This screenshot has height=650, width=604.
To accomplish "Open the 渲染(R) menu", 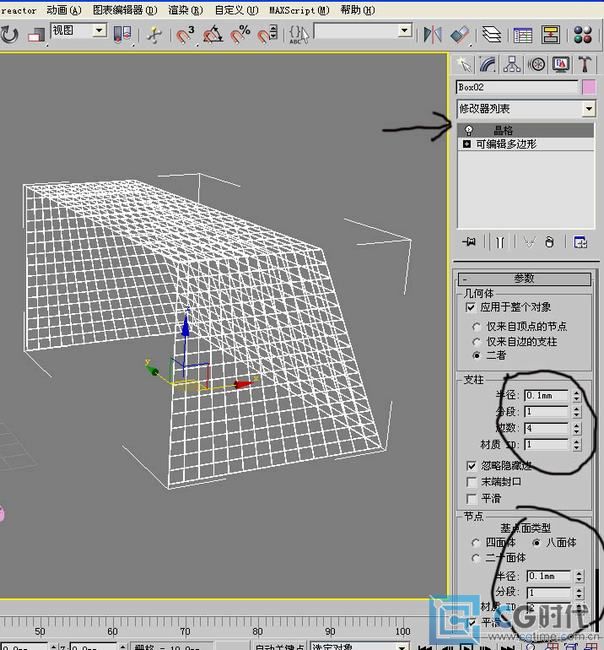I will (x=186, y=10).
